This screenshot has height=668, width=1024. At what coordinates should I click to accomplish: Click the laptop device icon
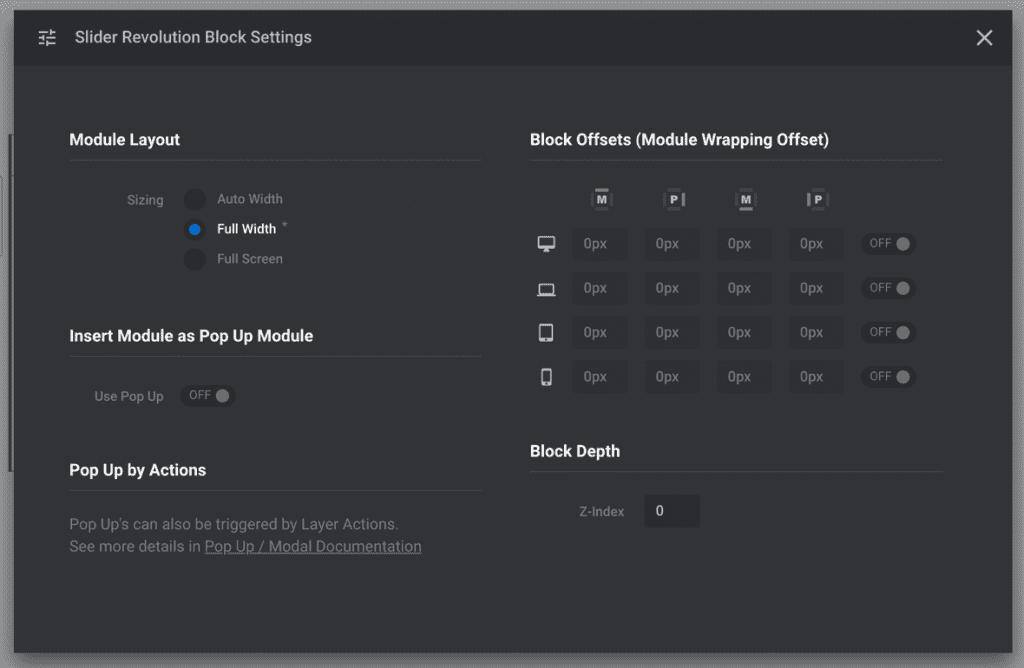click(547, 289)
